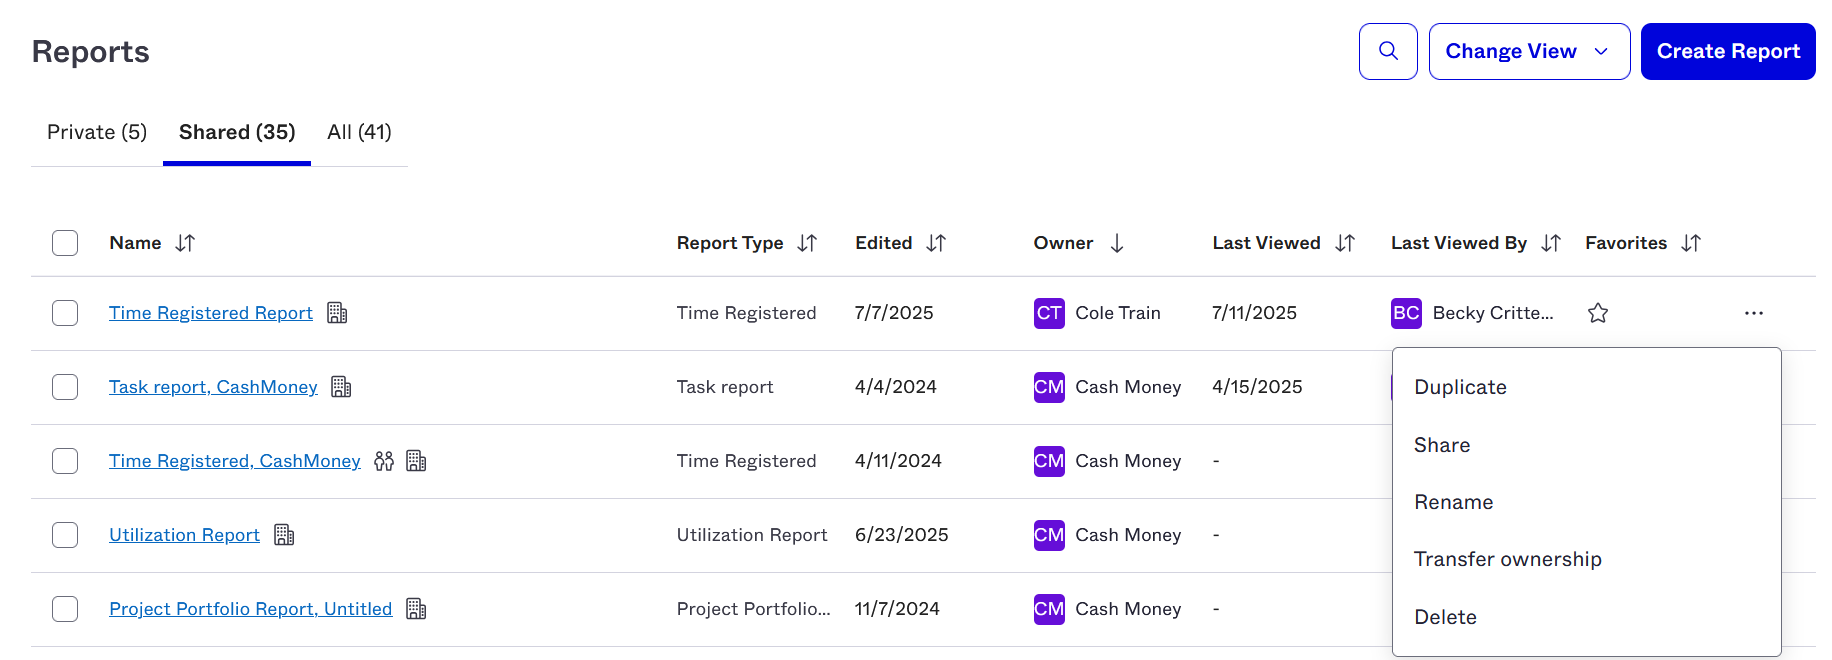Open Project Portfolio Report, Untitled link
This screenshot has height=660, width=1832.
251,609
